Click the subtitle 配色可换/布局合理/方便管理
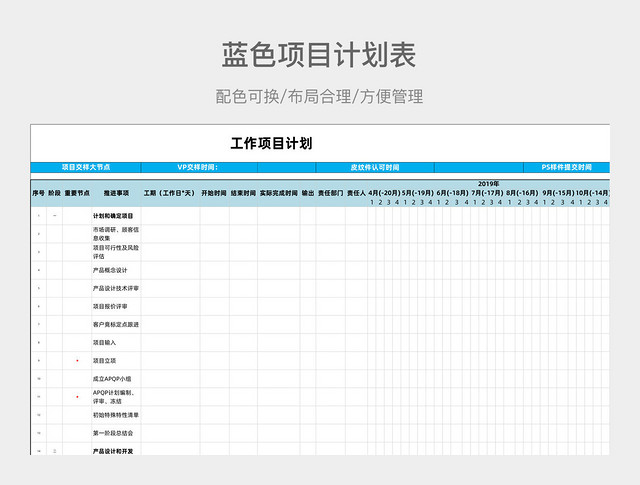The height and width of the screenshot is (485, 640). pos(319,97)
